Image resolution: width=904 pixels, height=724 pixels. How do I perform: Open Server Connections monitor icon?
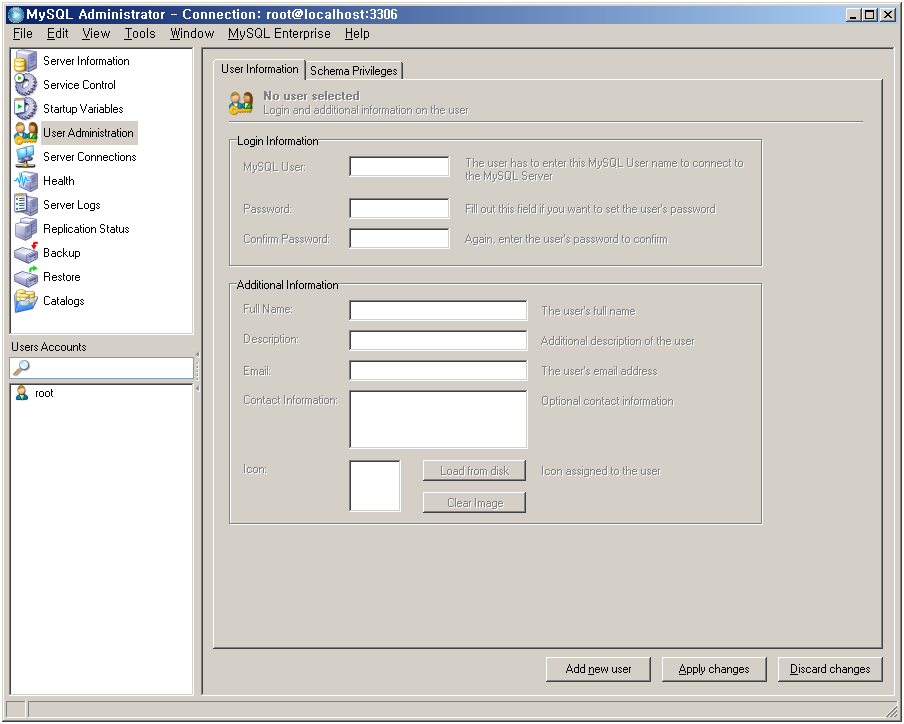click(x=25, y=157)
